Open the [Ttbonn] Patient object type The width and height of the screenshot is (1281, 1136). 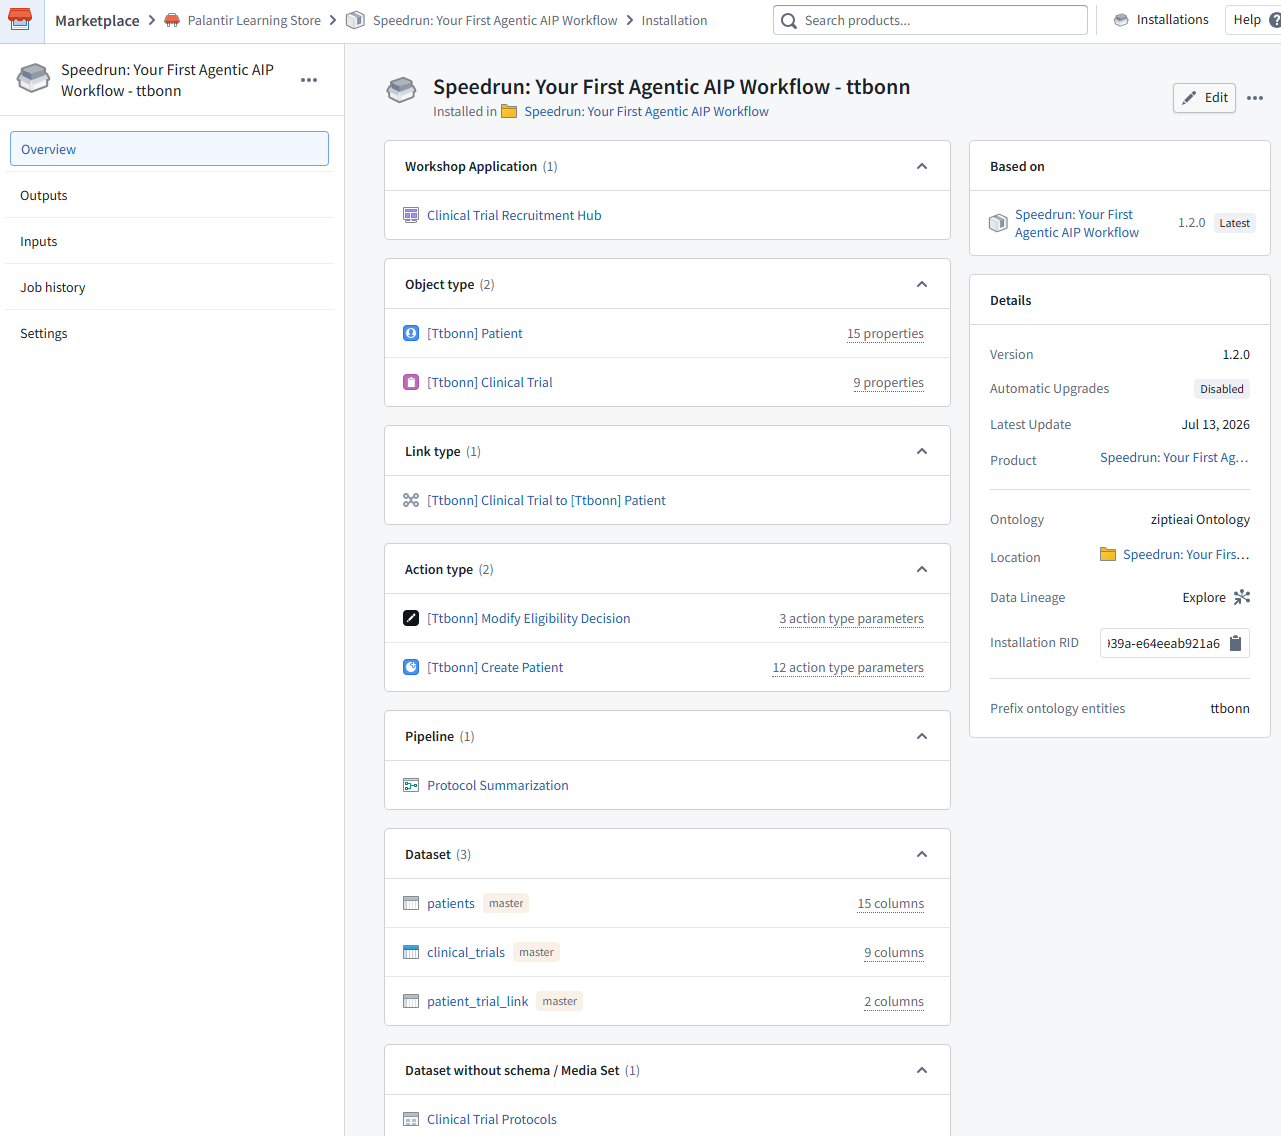474,333
